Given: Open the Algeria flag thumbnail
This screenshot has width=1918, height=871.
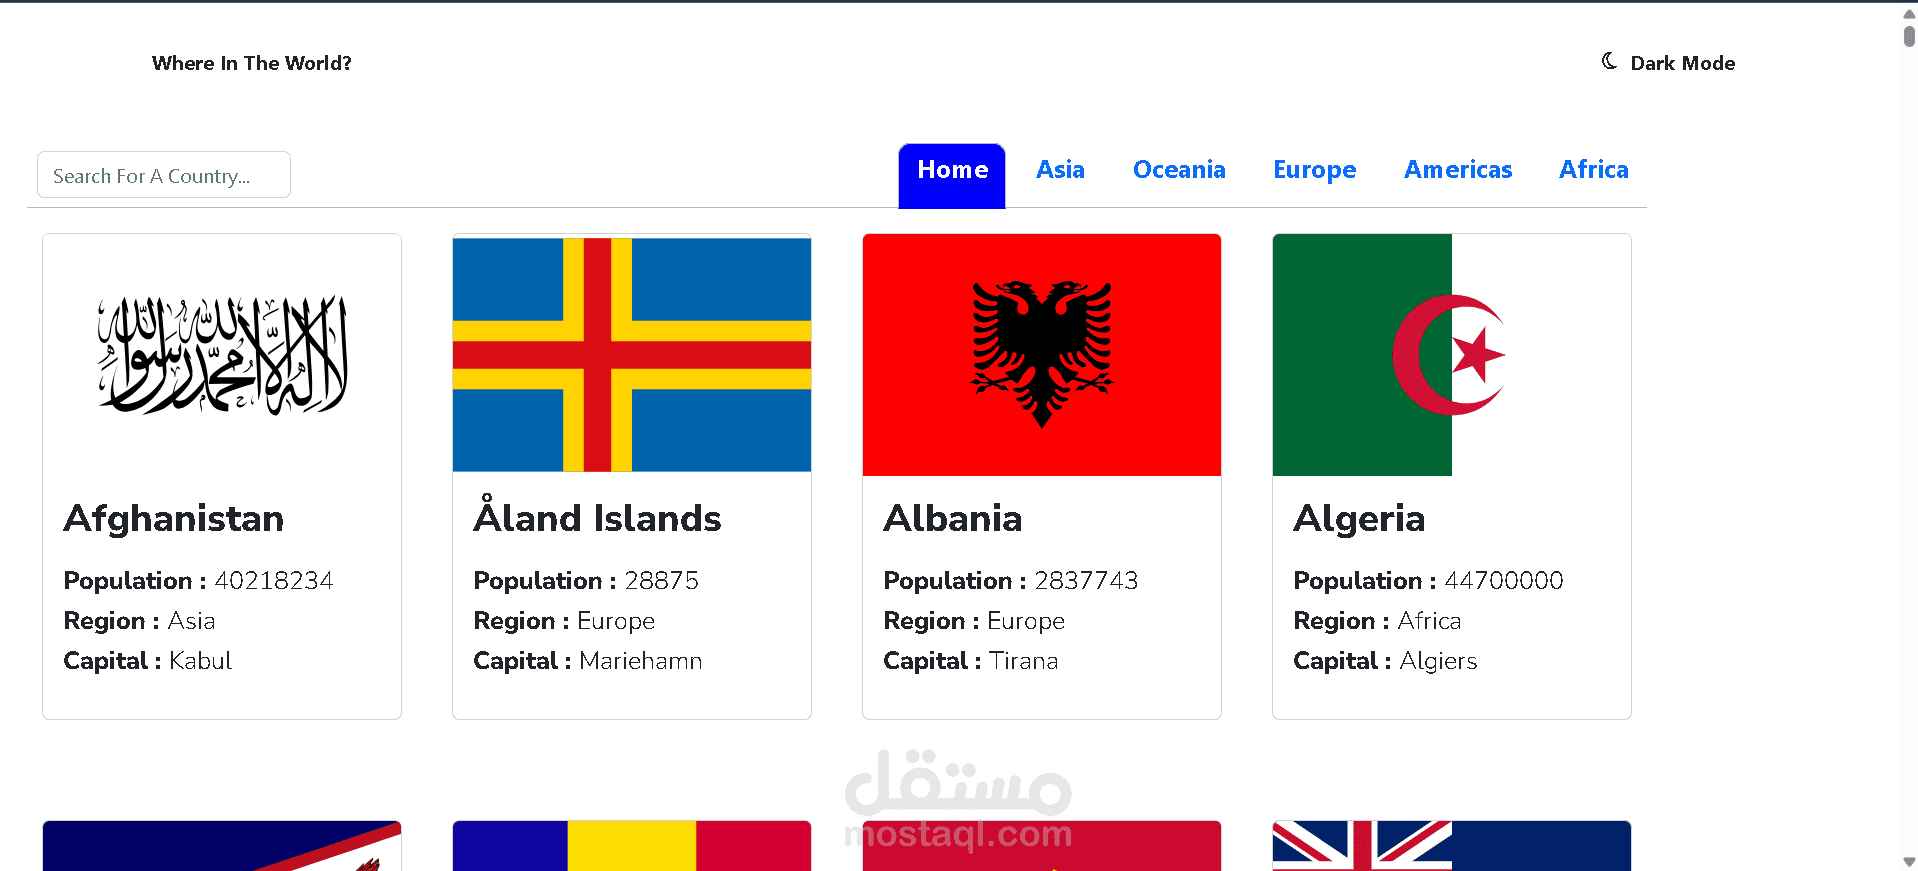Looking at the screenshot, I should (1452, 355).
